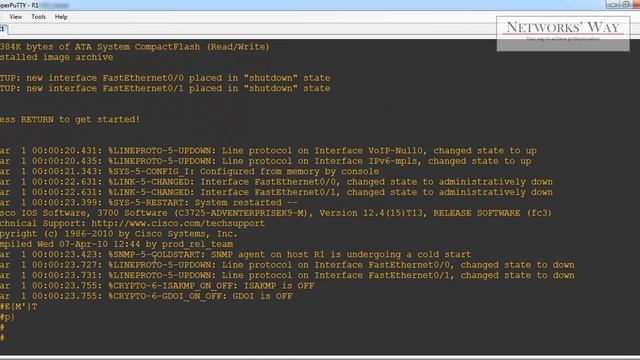Click the %SYS-5-CONFIG_I console log line
Viewport: 640px width, 360px height.
pos(189,171)
